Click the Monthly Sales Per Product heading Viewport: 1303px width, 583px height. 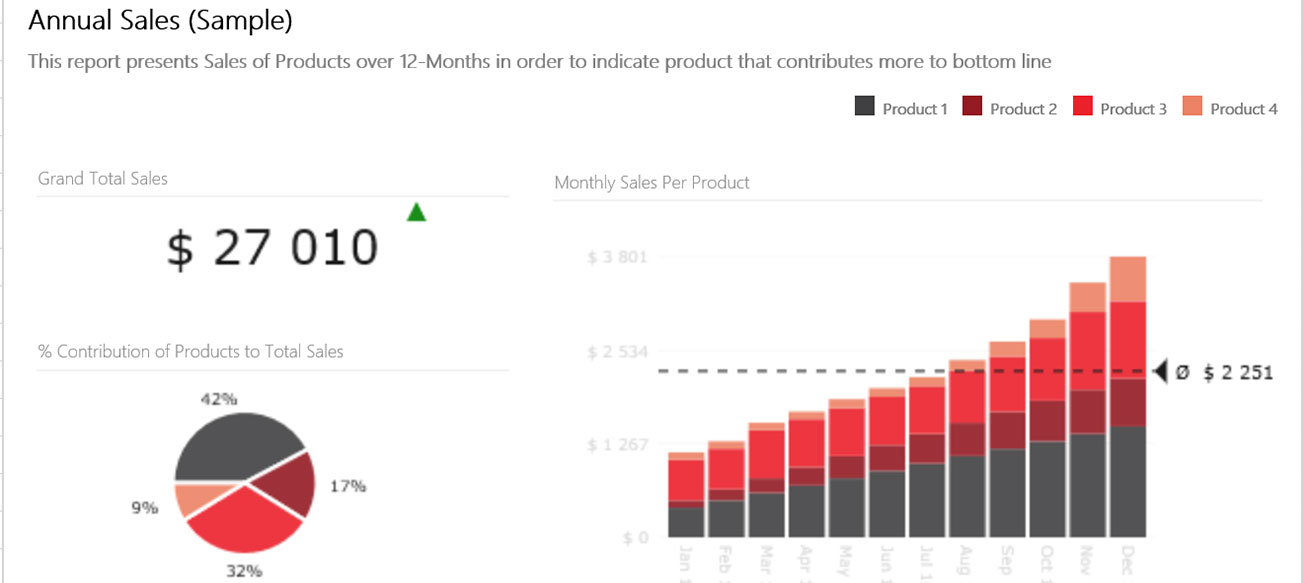pos(651,182)
